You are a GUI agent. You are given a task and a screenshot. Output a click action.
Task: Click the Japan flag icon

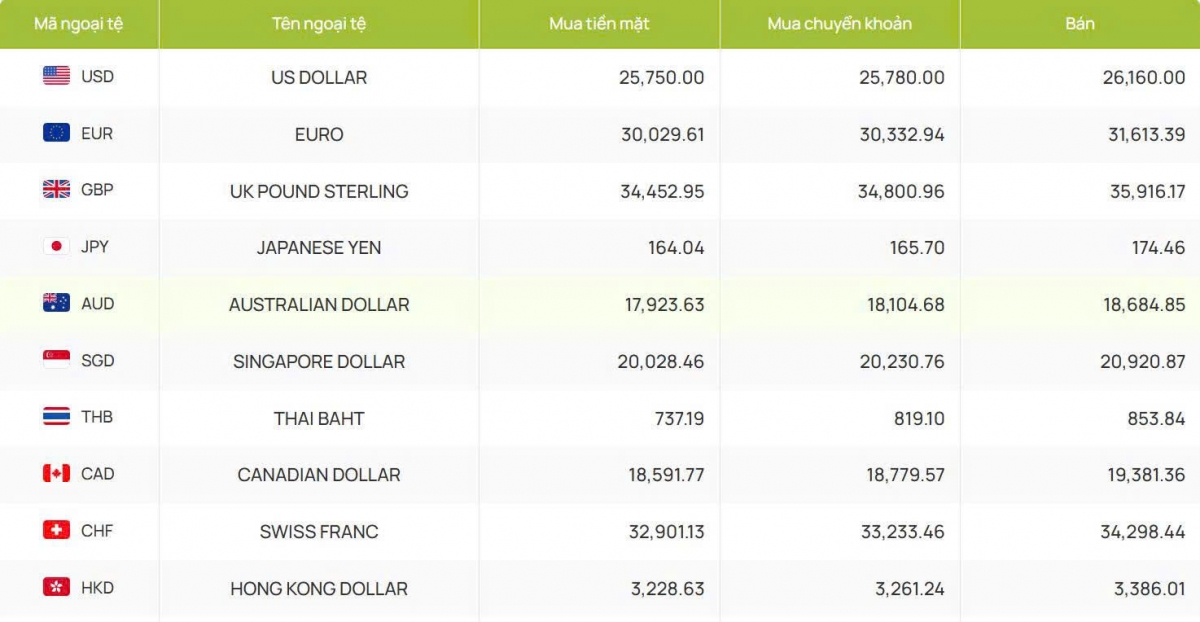click(56, 246)
